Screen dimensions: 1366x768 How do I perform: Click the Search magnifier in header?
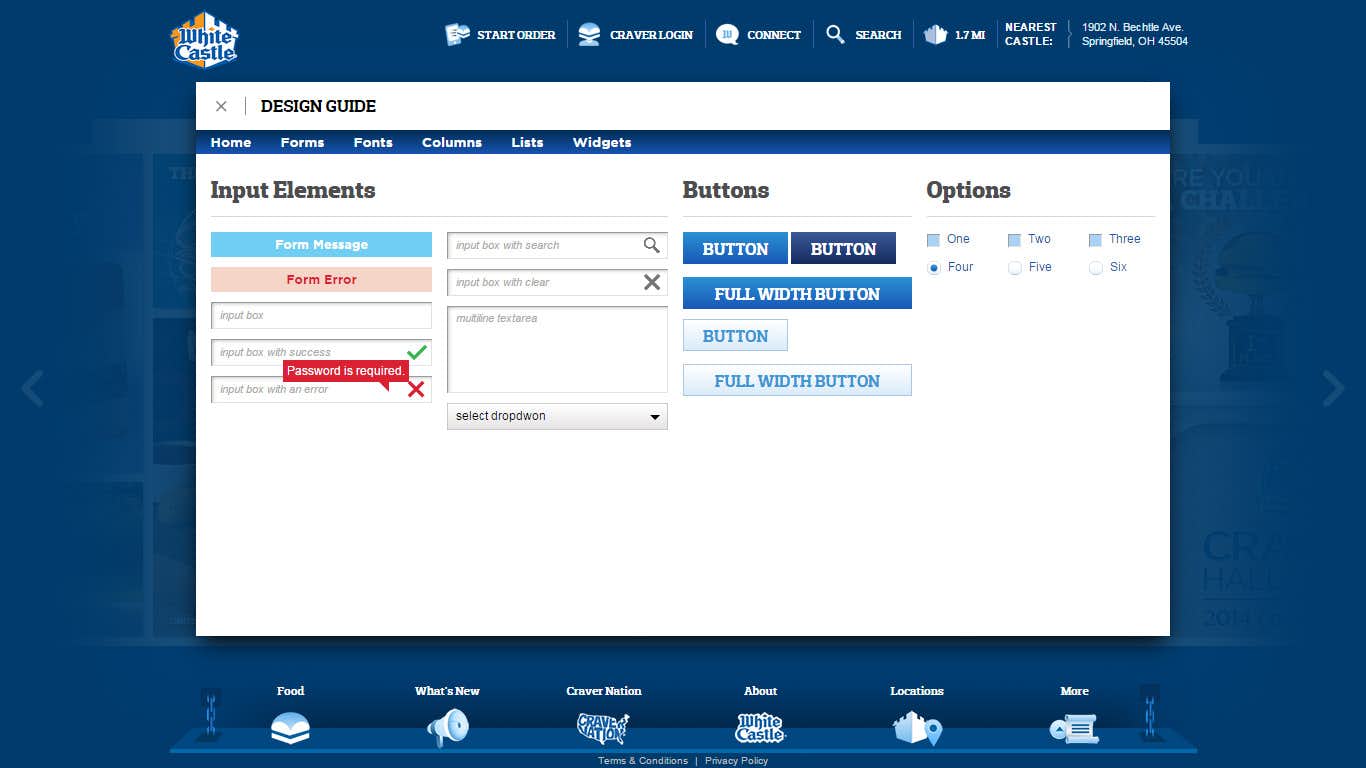[x=835, y=35]
